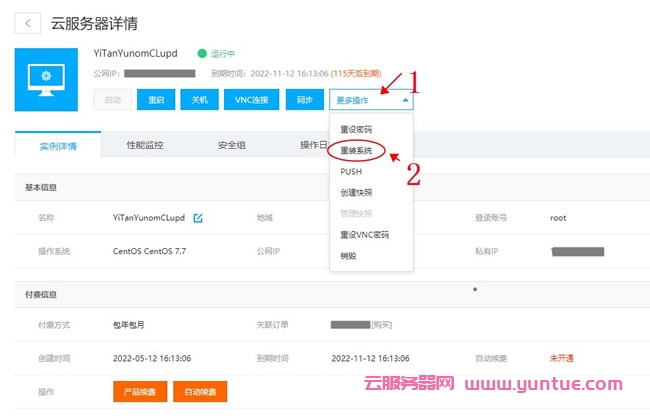Click the orange 产品续费 button
650x420 pixels.
[x=139, y=392]
